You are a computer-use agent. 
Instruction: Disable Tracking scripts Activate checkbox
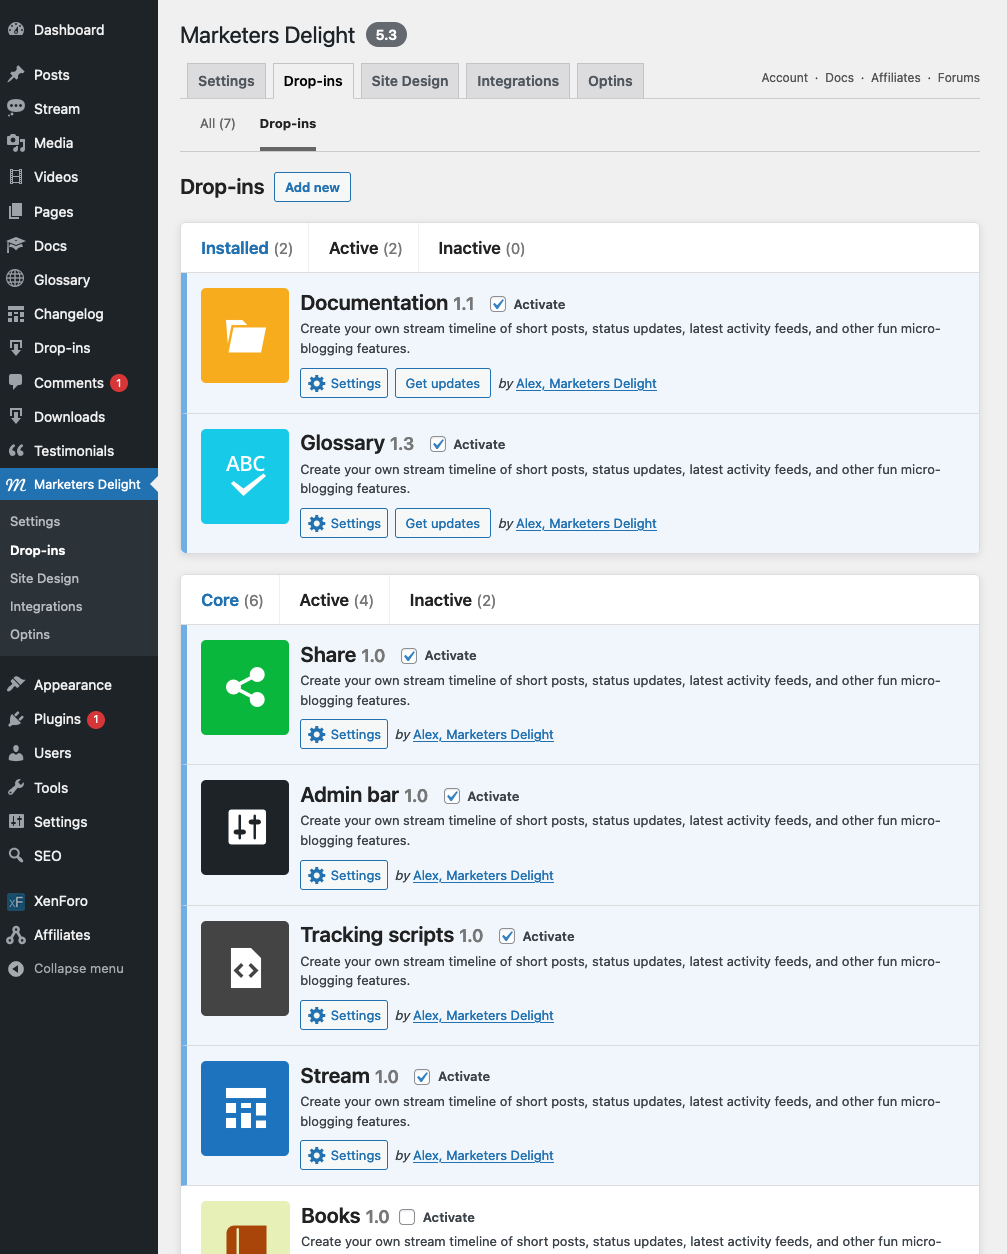(x=507, y=936)
